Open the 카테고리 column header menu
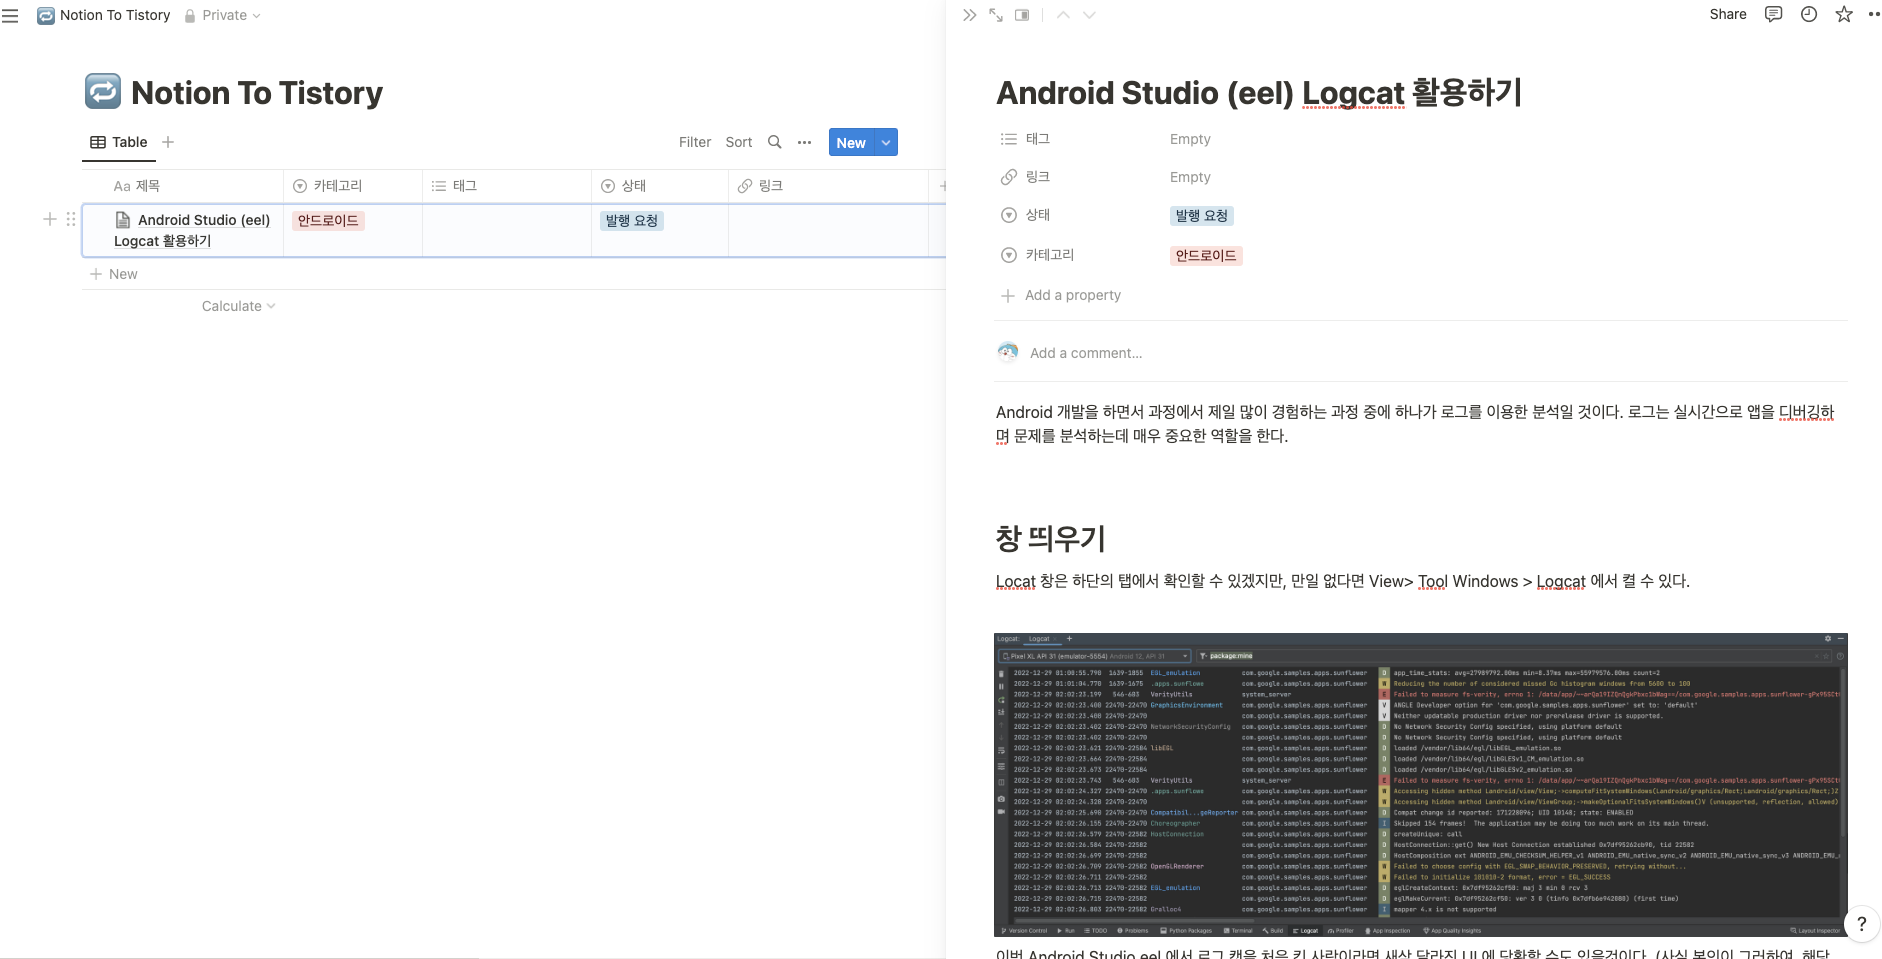Viewport: 1882px width, 959px height. click(352, 186)
